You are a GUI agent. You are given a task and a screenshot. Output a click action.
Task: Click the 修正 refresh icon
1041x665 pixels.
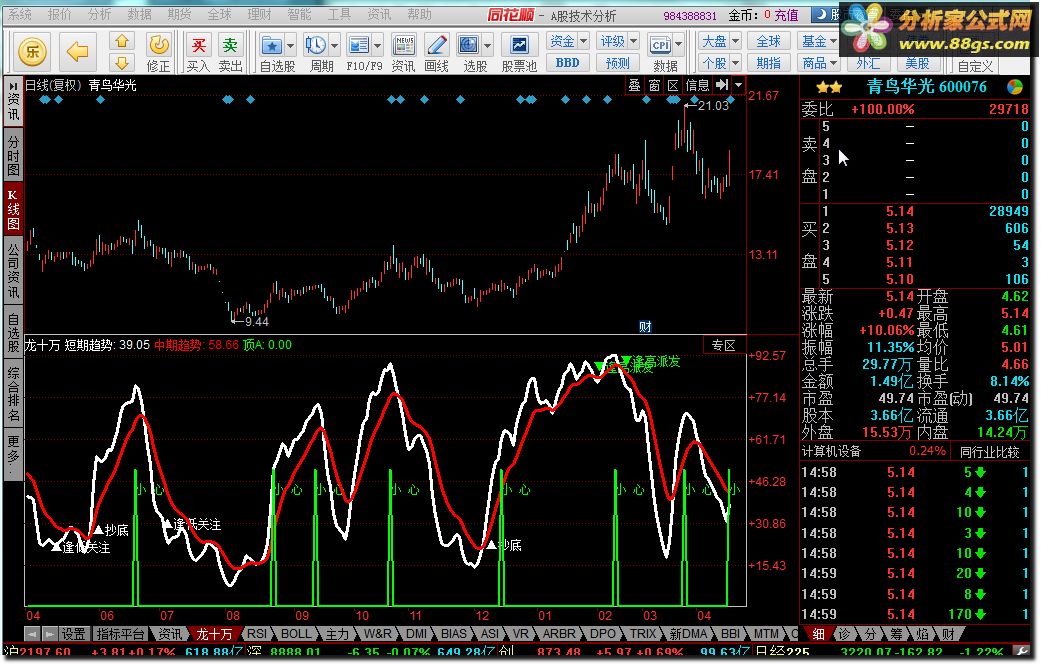(158, 45)
